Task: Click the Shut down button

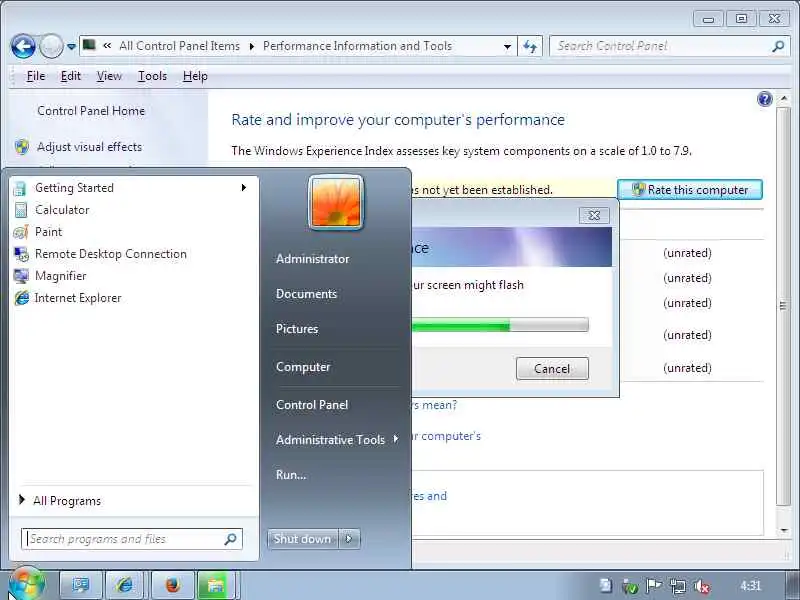Action: 303,539
